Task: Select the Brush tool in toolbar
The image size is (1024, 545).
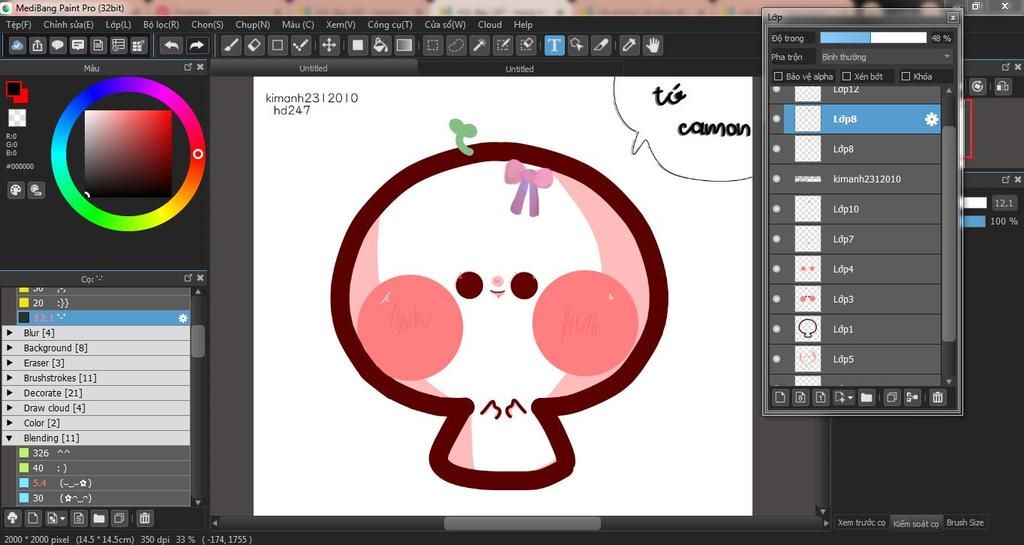Action: (x=231, y=45)
